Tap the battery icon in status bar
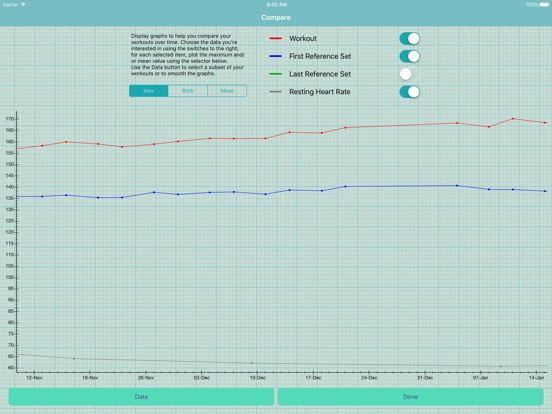Screen dimensions: 552x414 [545, 5]
